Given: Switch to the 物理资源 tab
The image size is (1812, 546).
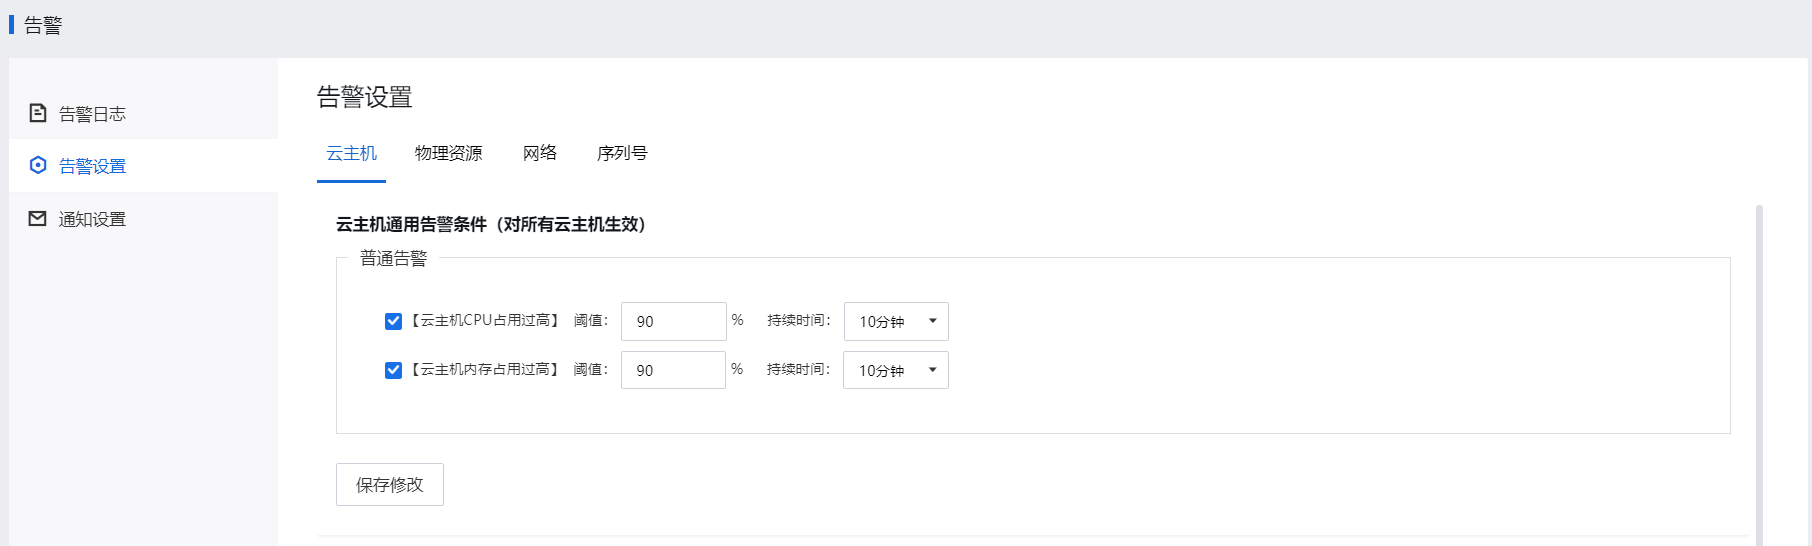Looking at the screenshot, I should [448, 153].
